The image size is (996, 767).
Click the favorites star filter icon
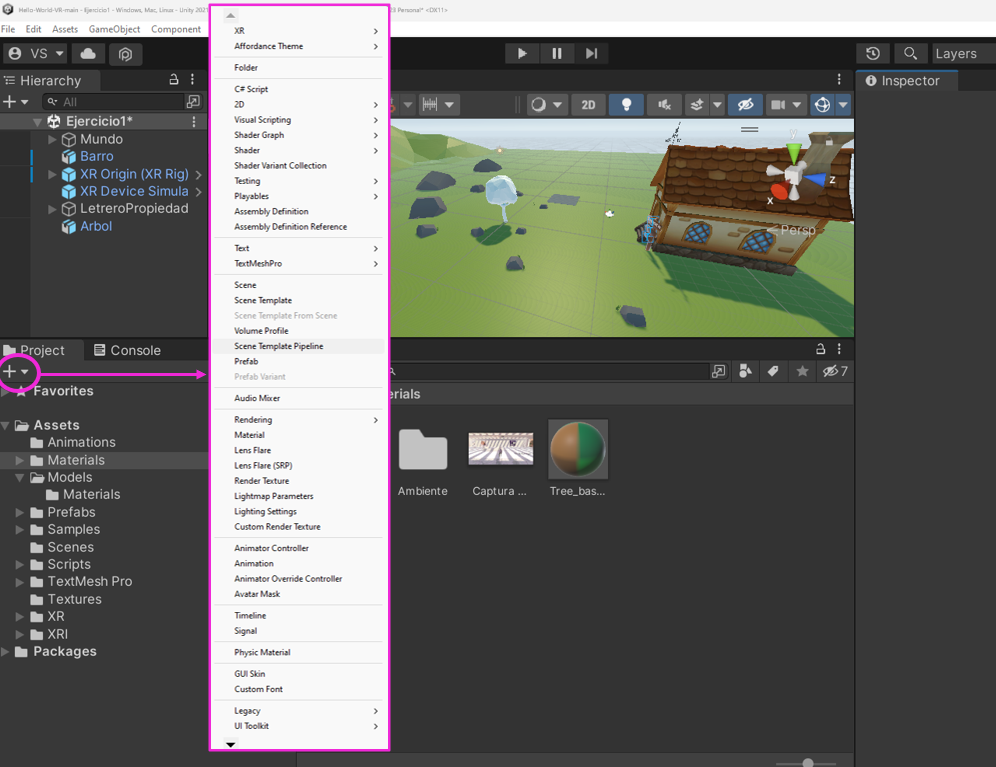tap(802, 372)
